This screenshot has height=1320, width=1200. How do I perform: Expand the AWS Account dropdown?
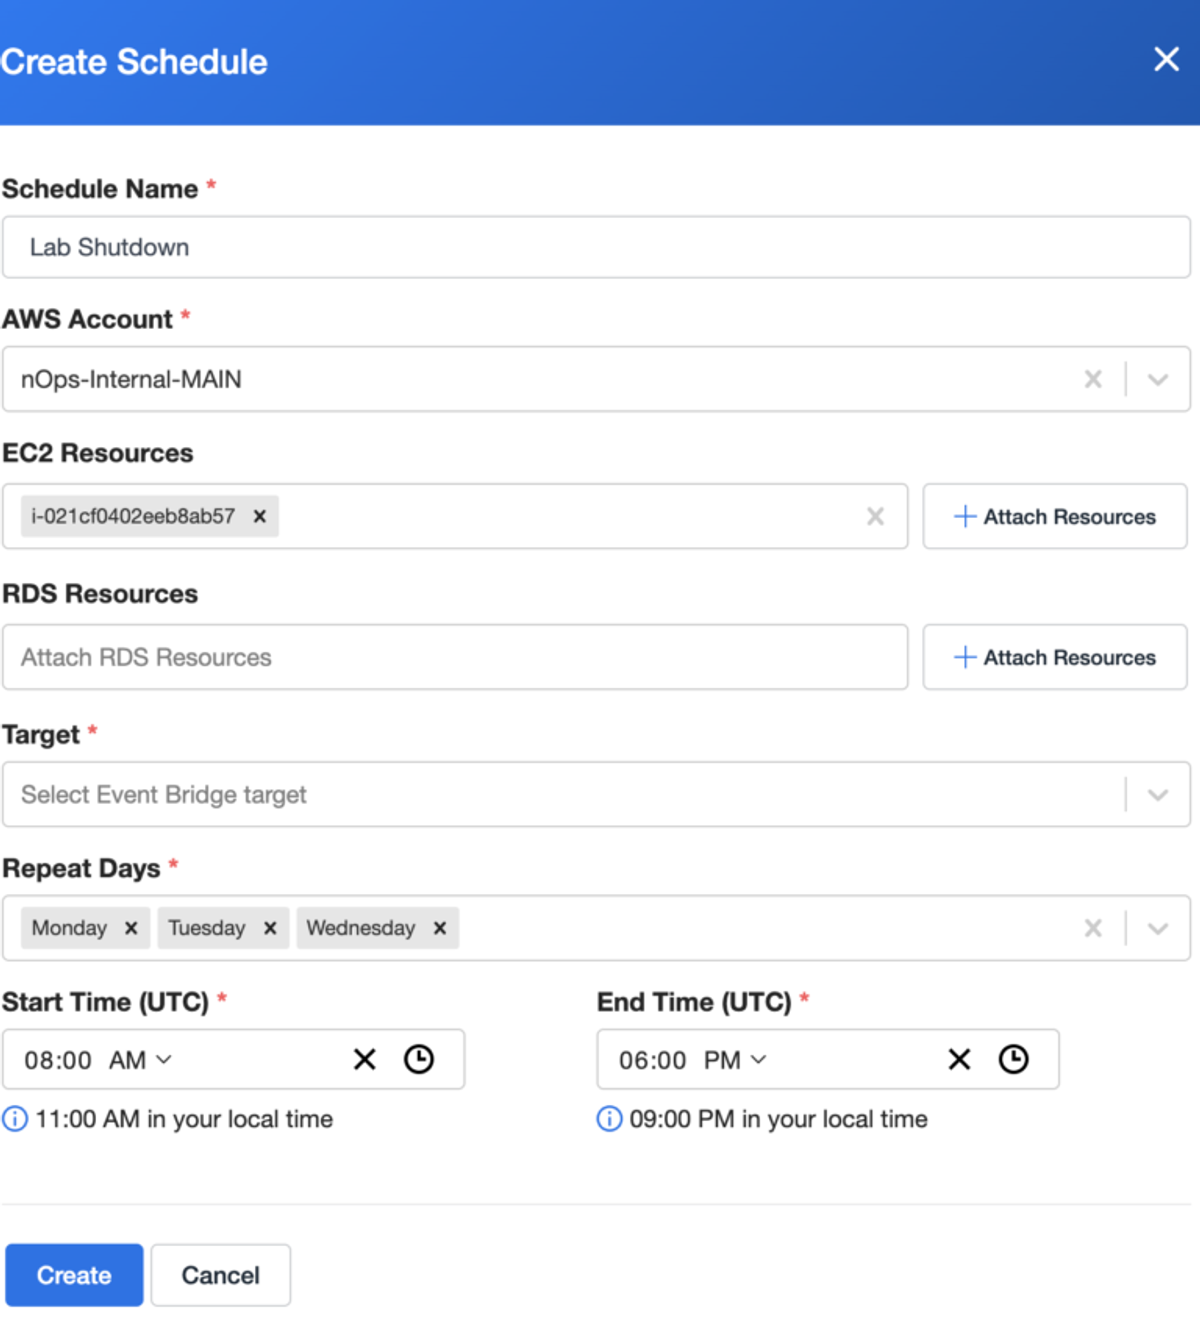coord(1158,379)
